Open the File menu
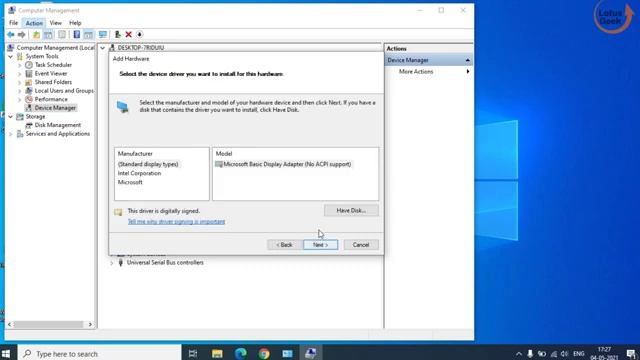Image resolution: width=640 pixels, height=360 pixels. pos(13,23)
